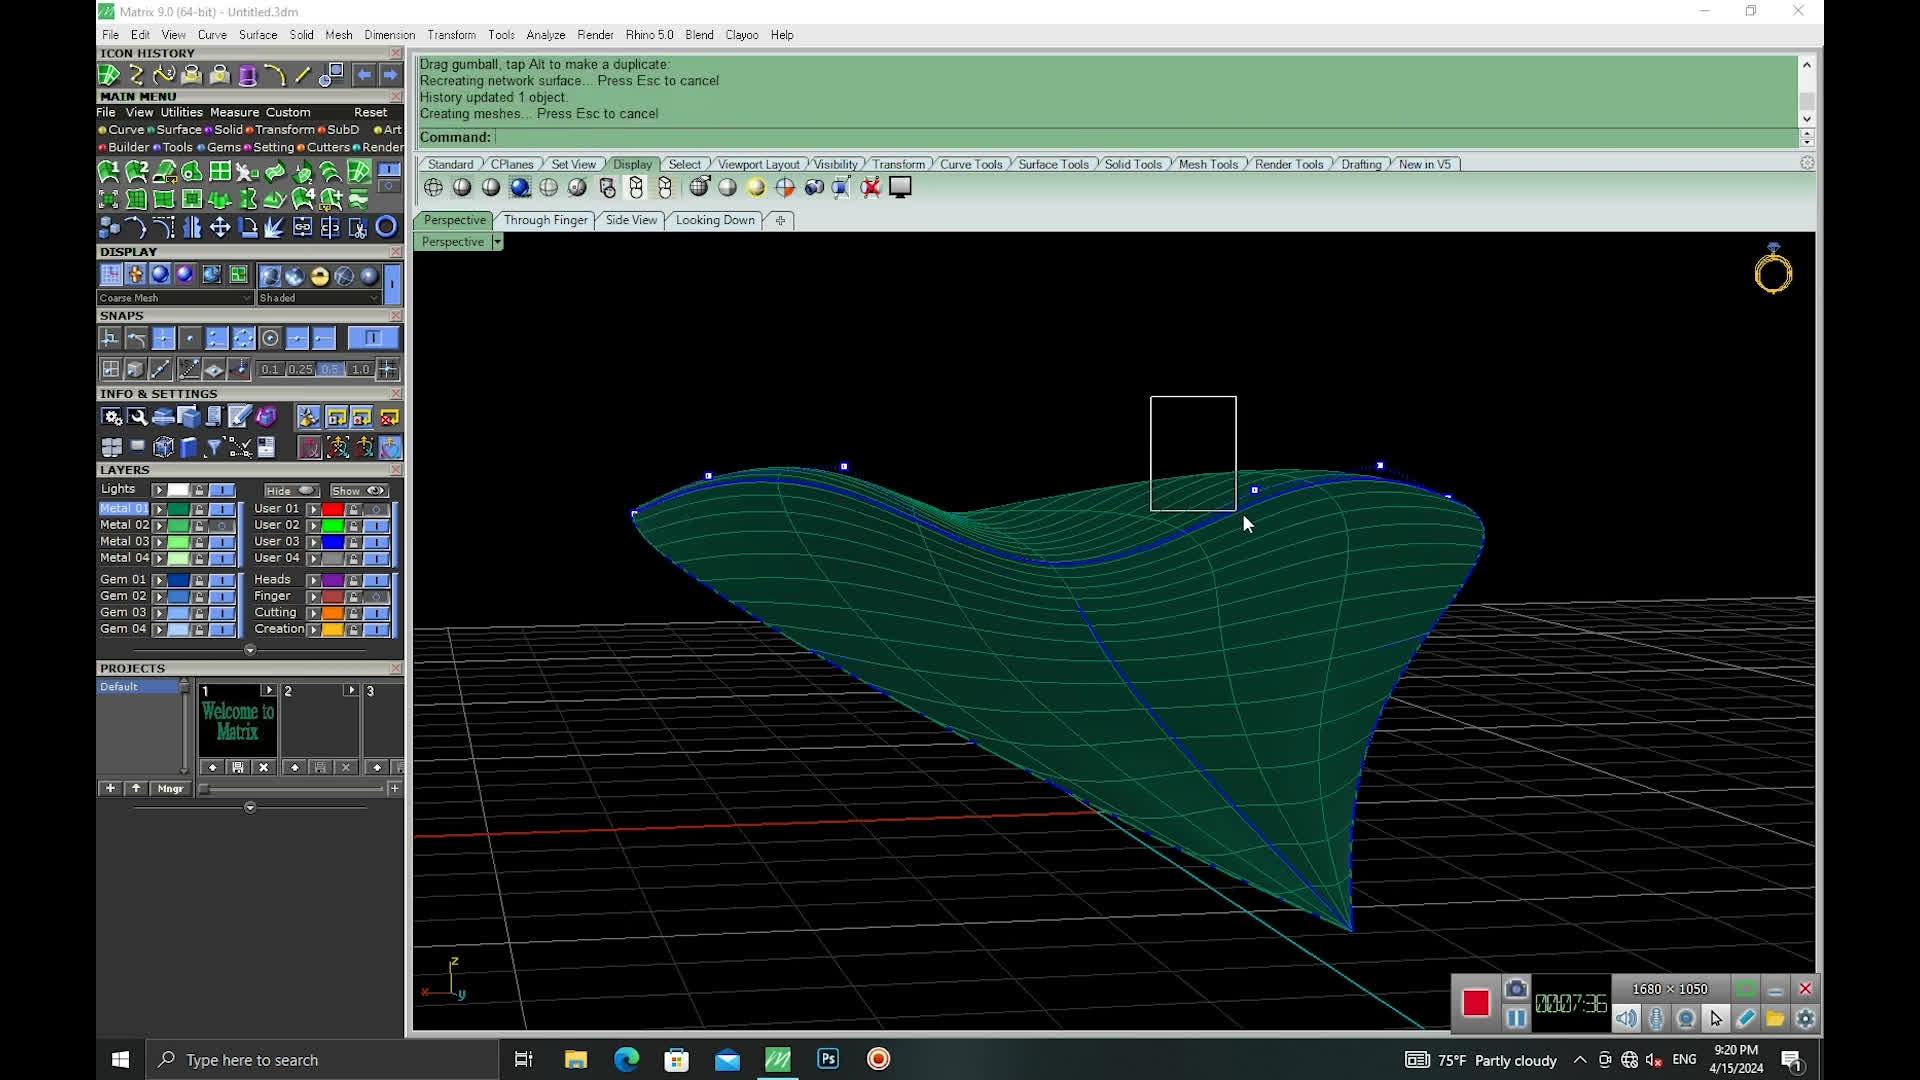Click the purple cylinder icon in Icon History
Viewport: 1920px width, 1080px height.
pyautogui.click(x=247, y=75)
